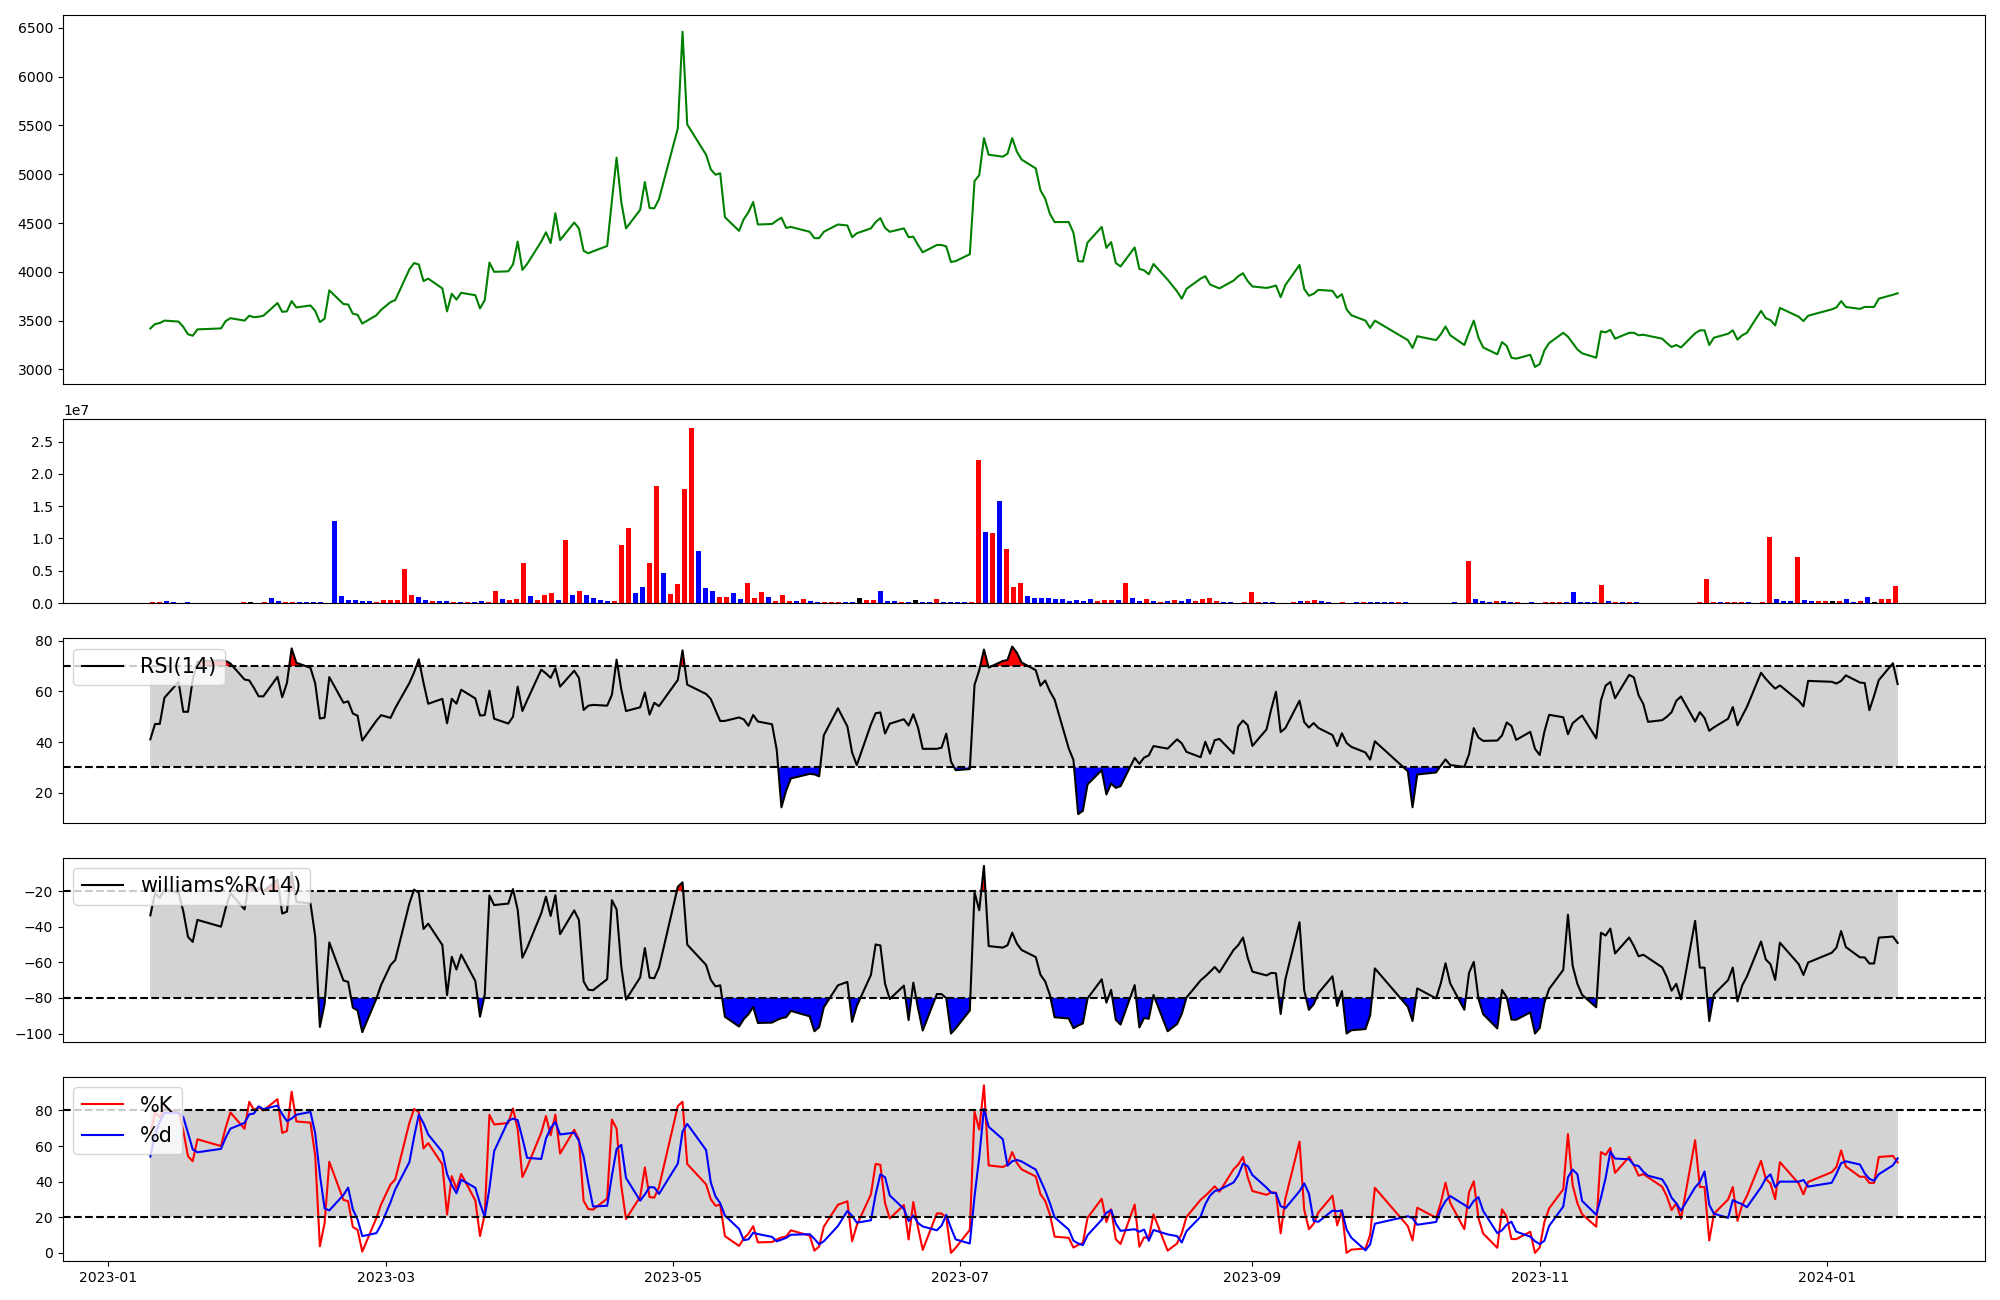Click the −100 tick on Williams %R axis
The width and height of the screenshot is (2000, 1300).
click(35, 1034)
